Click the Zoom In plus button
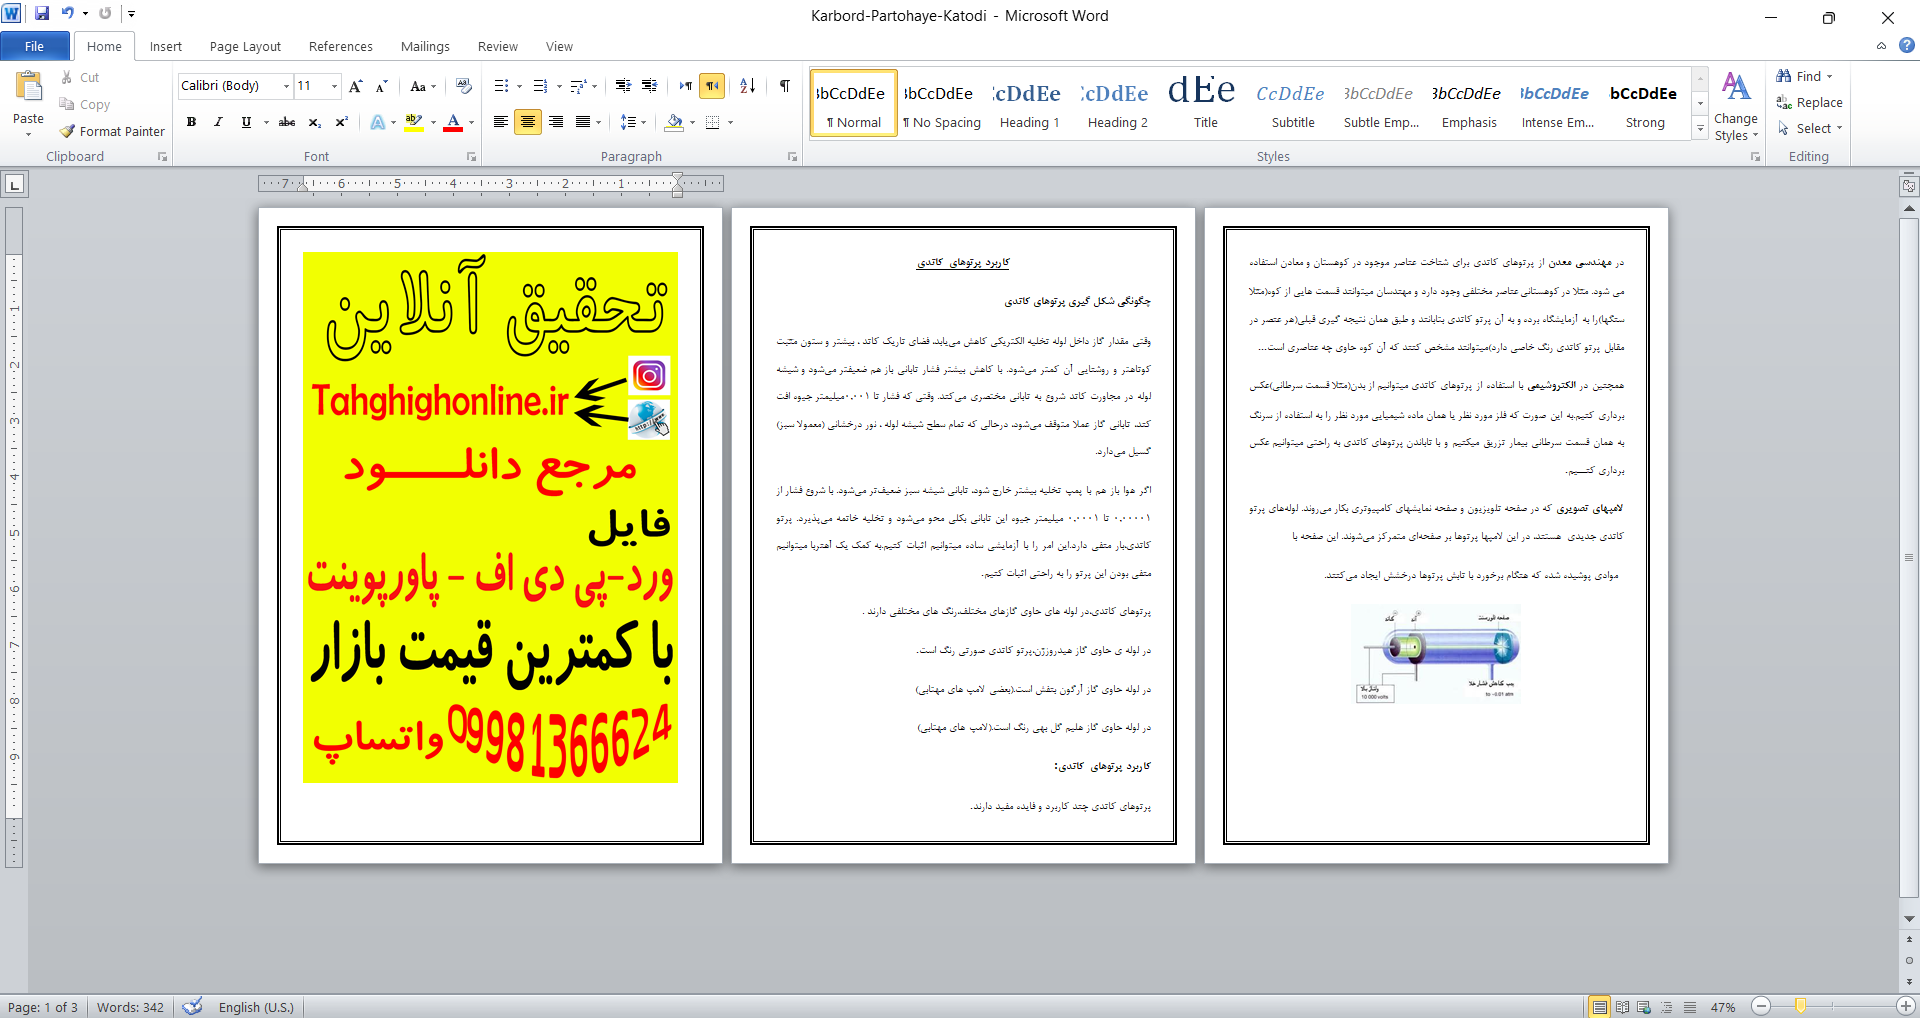Image resolution: width=1920 pixels, height=1018 pixels. (x=1906, y=1007)
